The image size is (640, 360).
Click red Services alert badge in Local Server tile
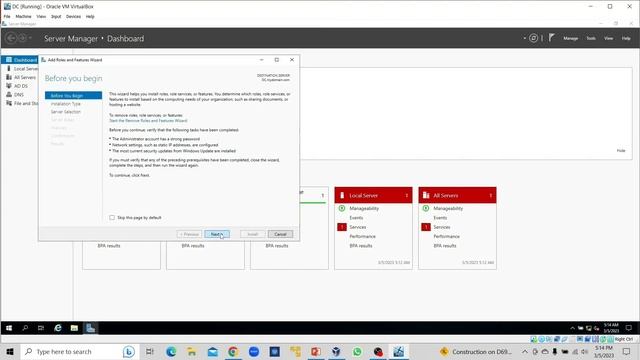tap(342, 227)
